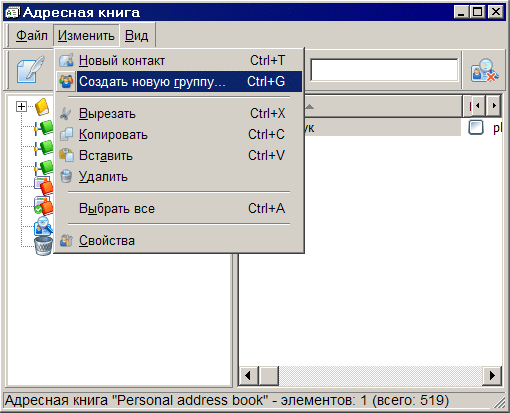510x413 pixels.
Task: Expand the address book tree root node
Action: coord(21,107)
